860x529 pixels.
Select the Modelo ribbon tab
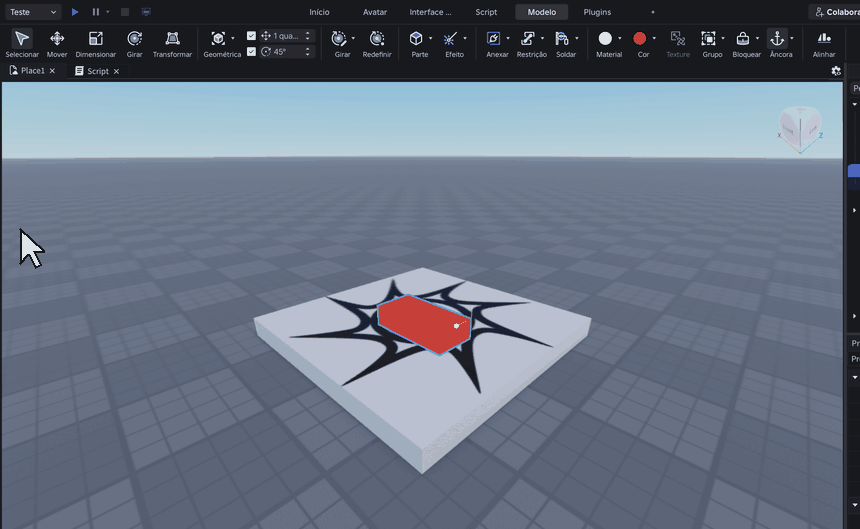coord(542,12)
